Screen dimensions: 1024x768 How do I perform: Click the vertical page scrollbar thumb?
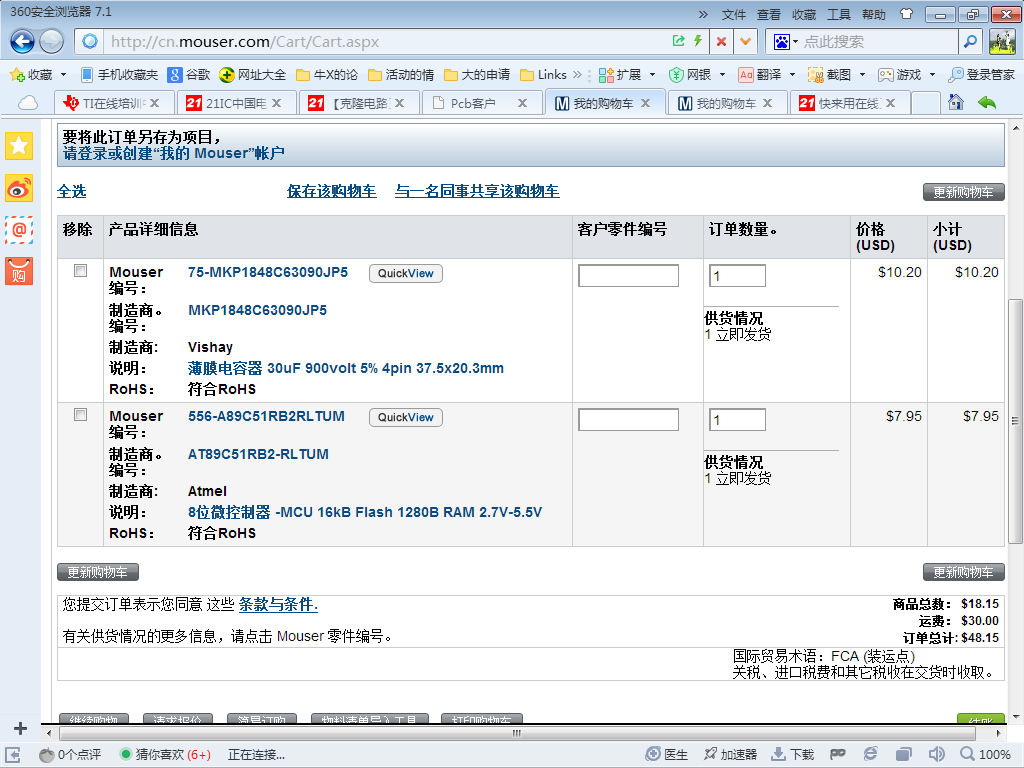coord(1016,421)
